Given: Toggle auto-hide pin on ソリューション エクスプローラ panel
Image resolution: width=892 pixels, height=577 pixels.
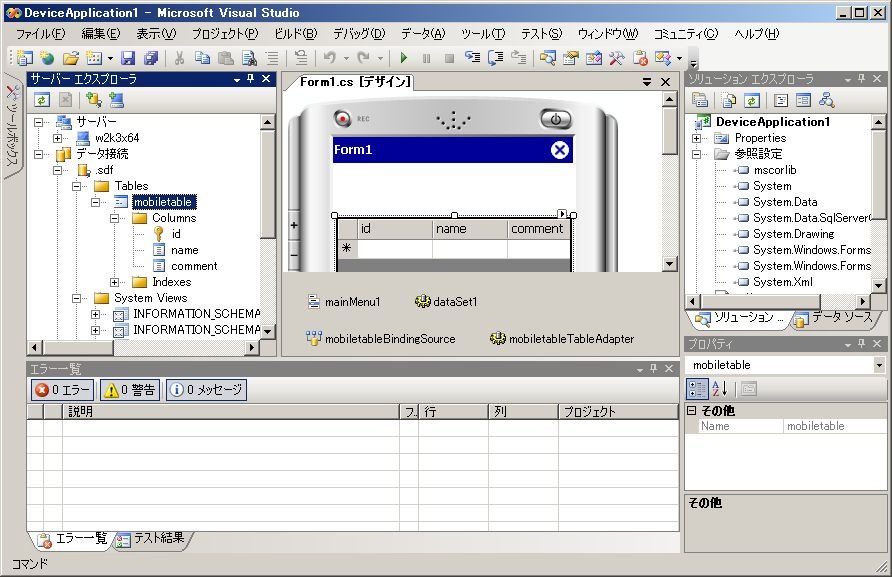Looking at the screenshot, I should pyautogui.click(x=862, y=79).
